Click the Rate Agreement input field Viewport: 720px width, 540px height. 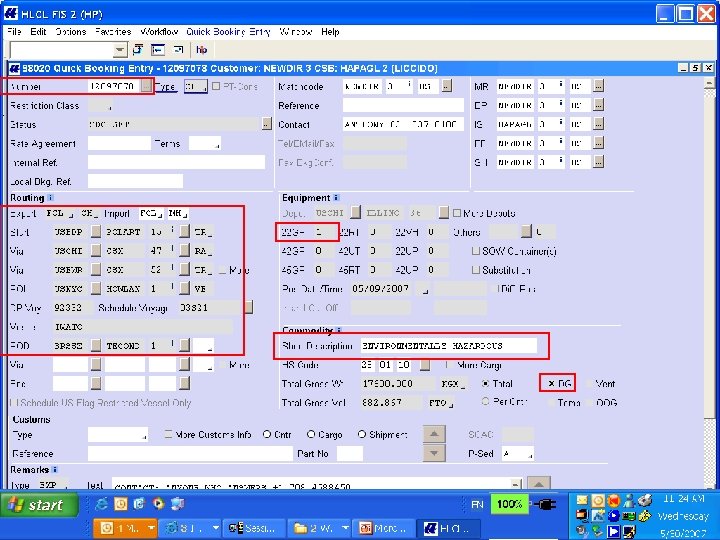coord(119,143)
